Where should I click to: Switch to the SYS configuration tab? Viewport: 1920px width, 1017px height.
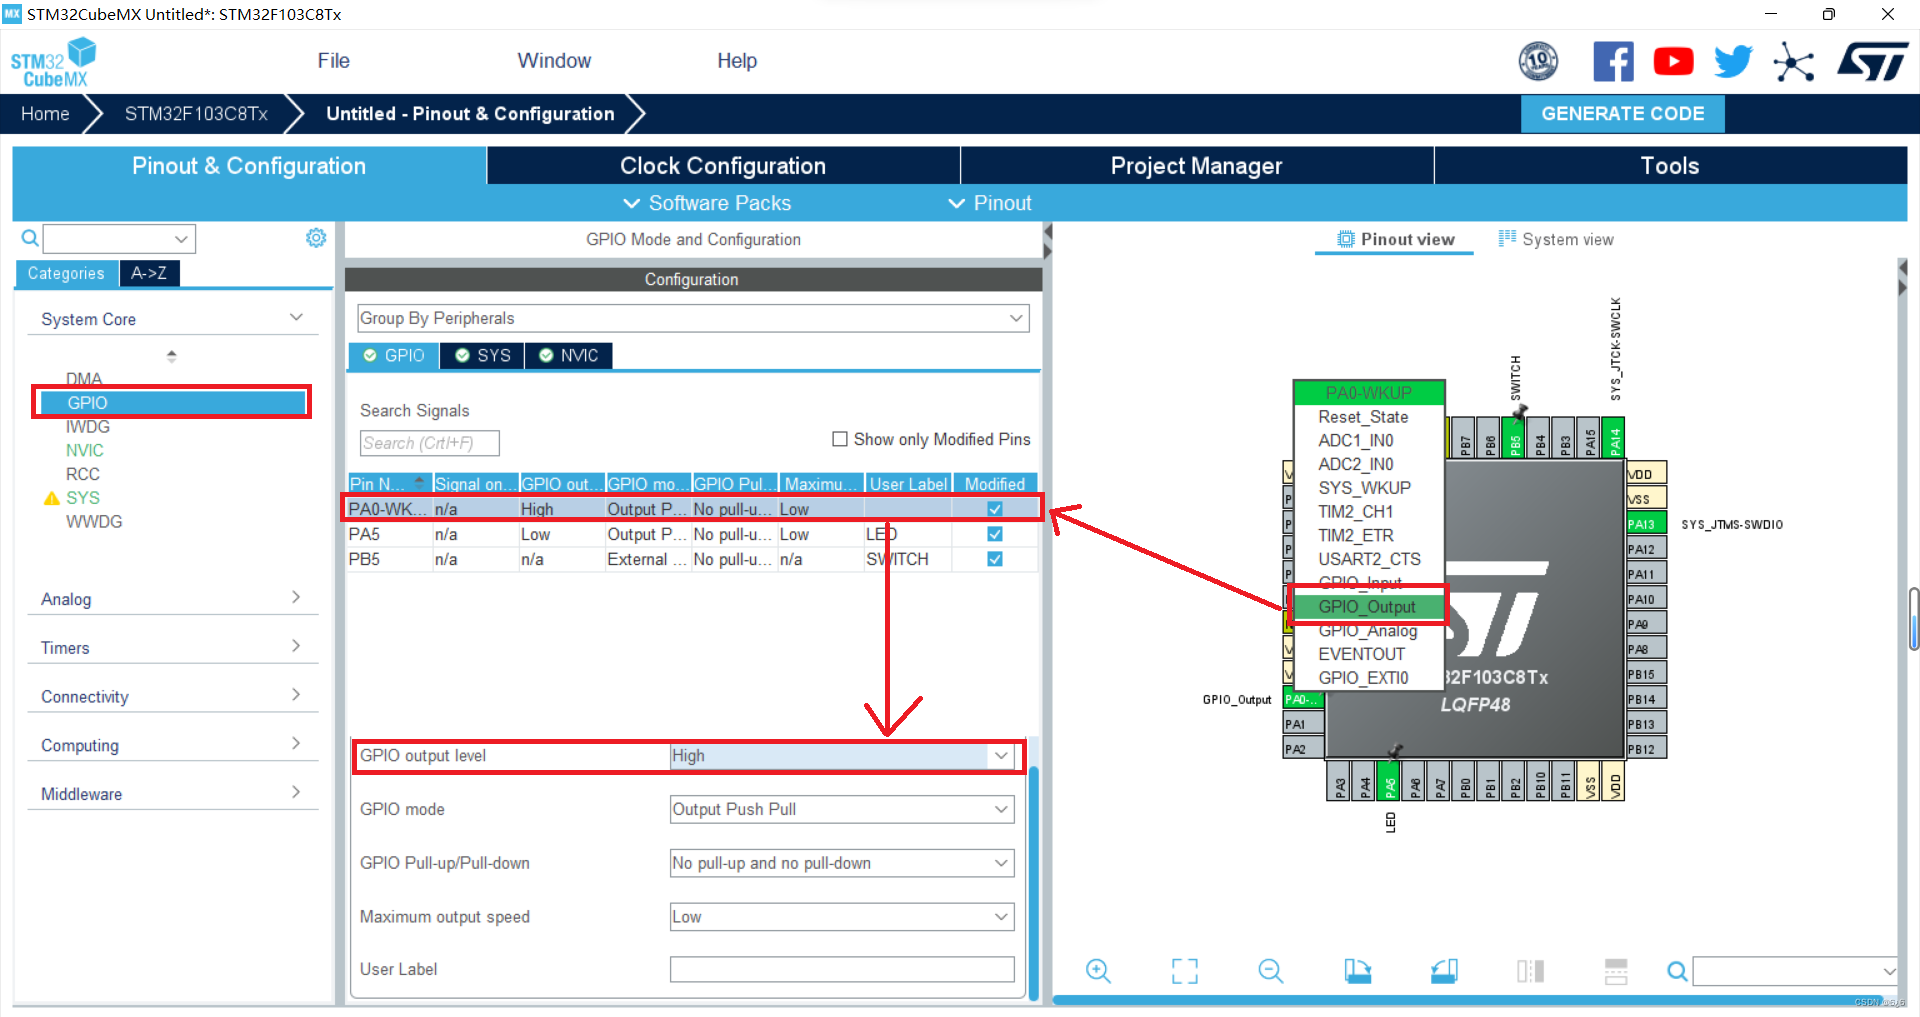(482, 356)
